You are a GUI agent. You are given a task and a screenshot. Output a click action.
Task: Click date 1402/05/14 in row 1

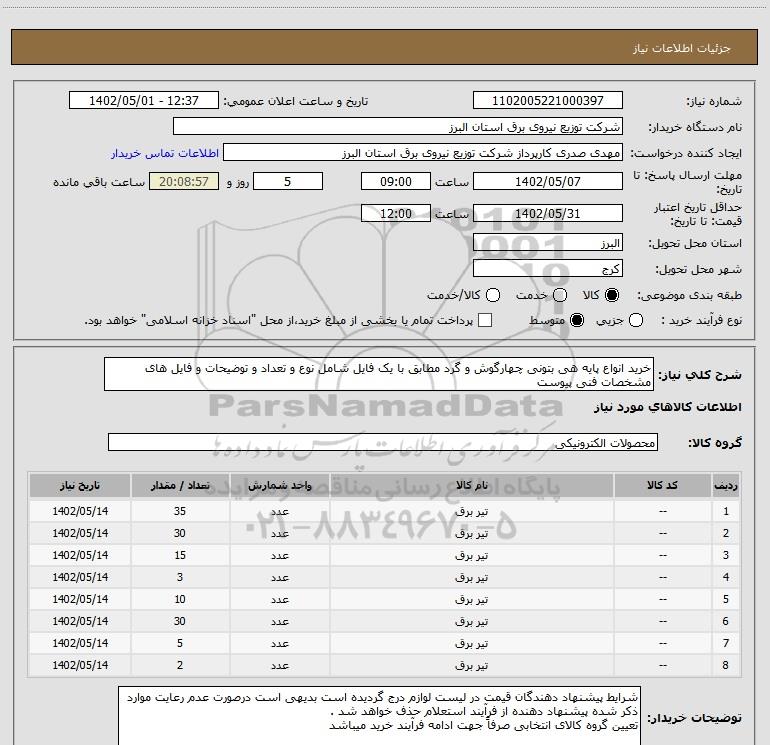[x=80, y=511]
